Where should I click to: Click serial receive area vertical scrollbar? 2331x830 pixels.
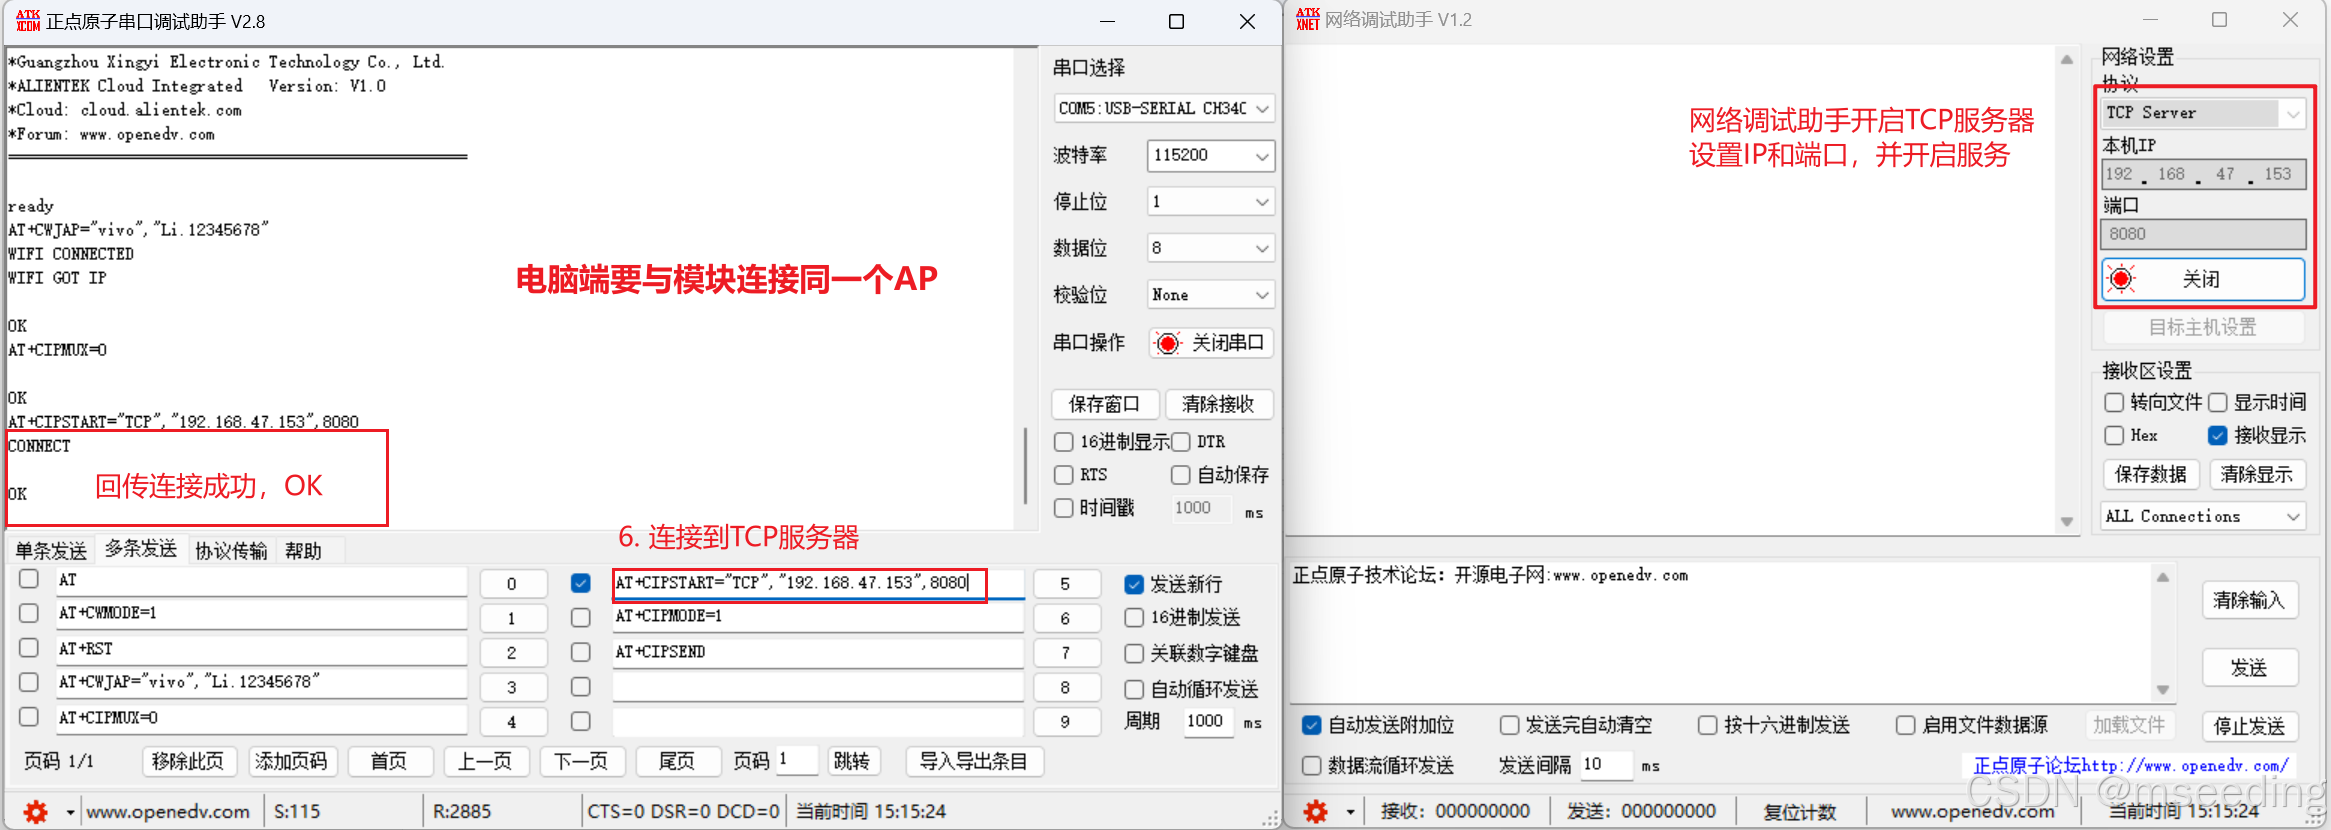coord(1026,467)
